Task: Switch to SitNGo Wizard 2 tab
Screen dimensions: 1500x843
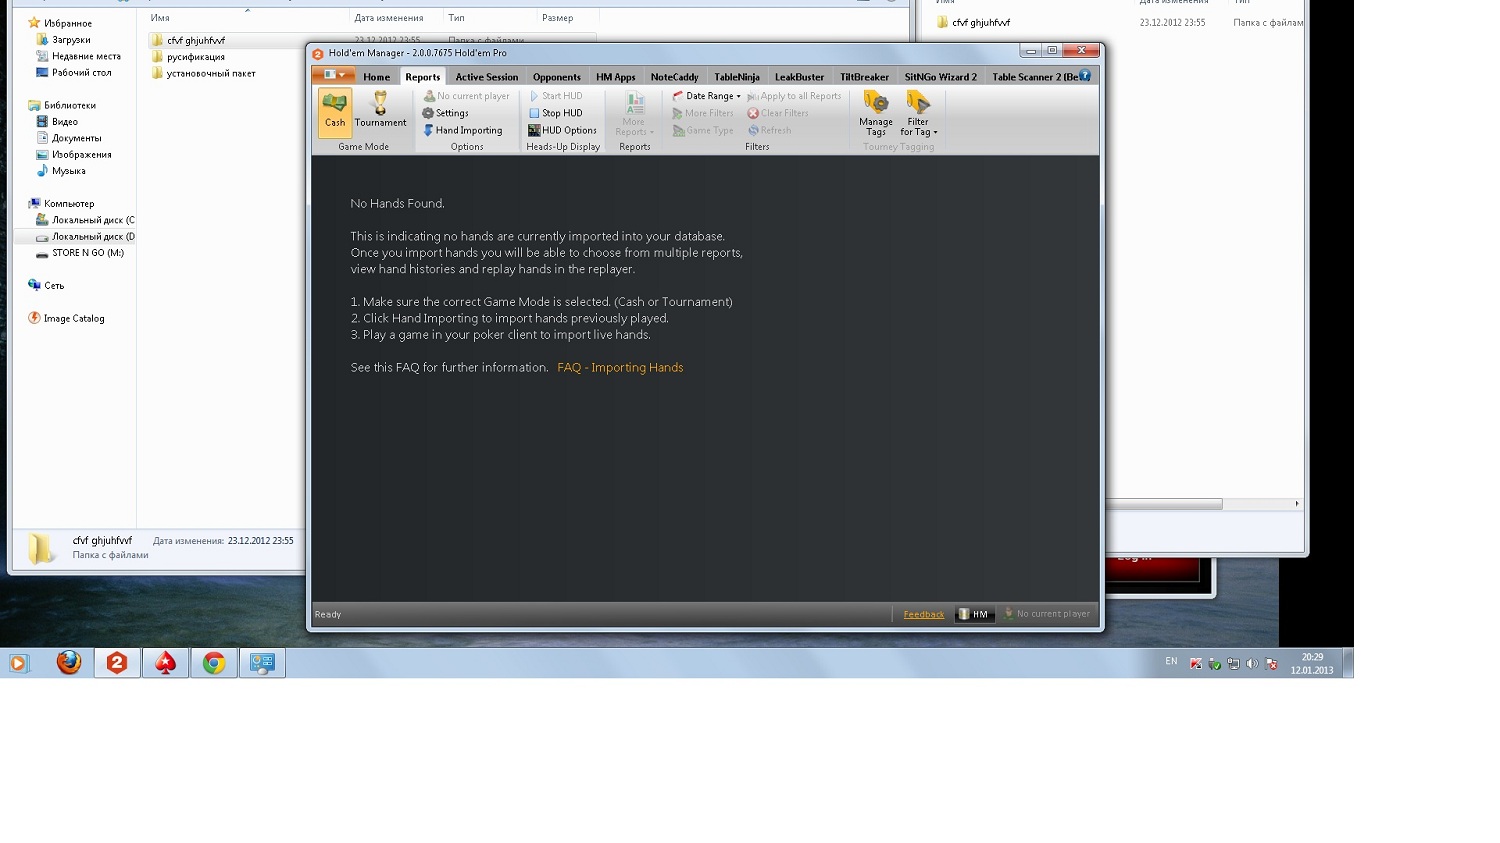Action: (941, 77)
